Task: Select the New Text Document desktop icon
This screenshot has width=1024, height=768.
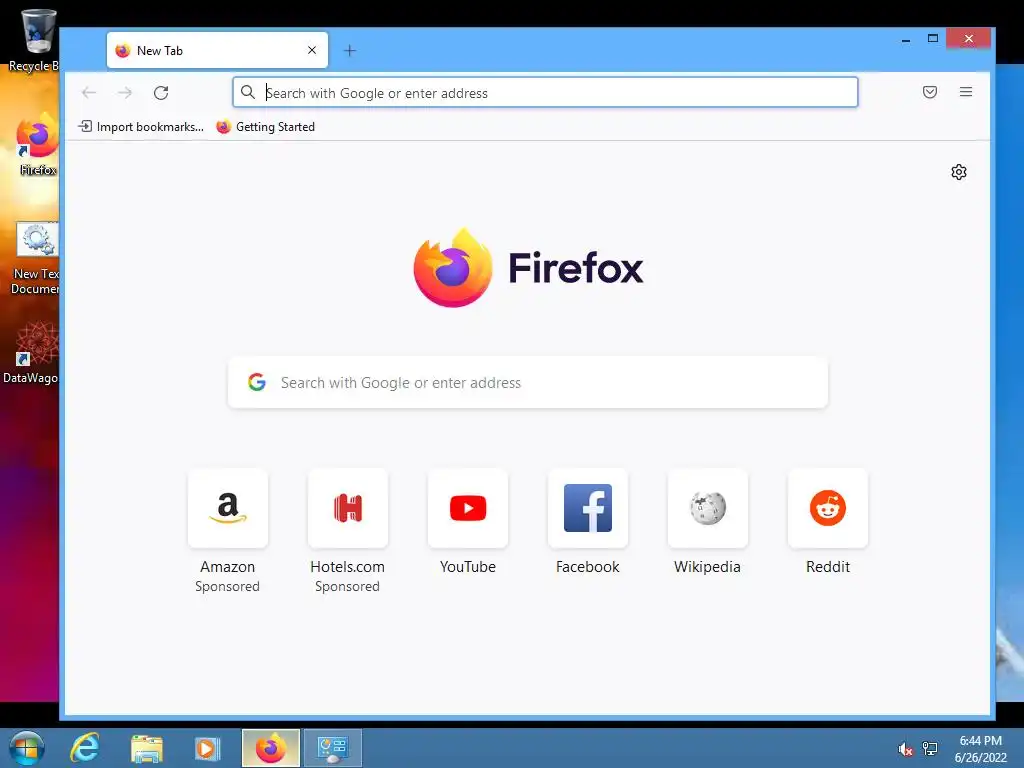Action: pos(37,259)
